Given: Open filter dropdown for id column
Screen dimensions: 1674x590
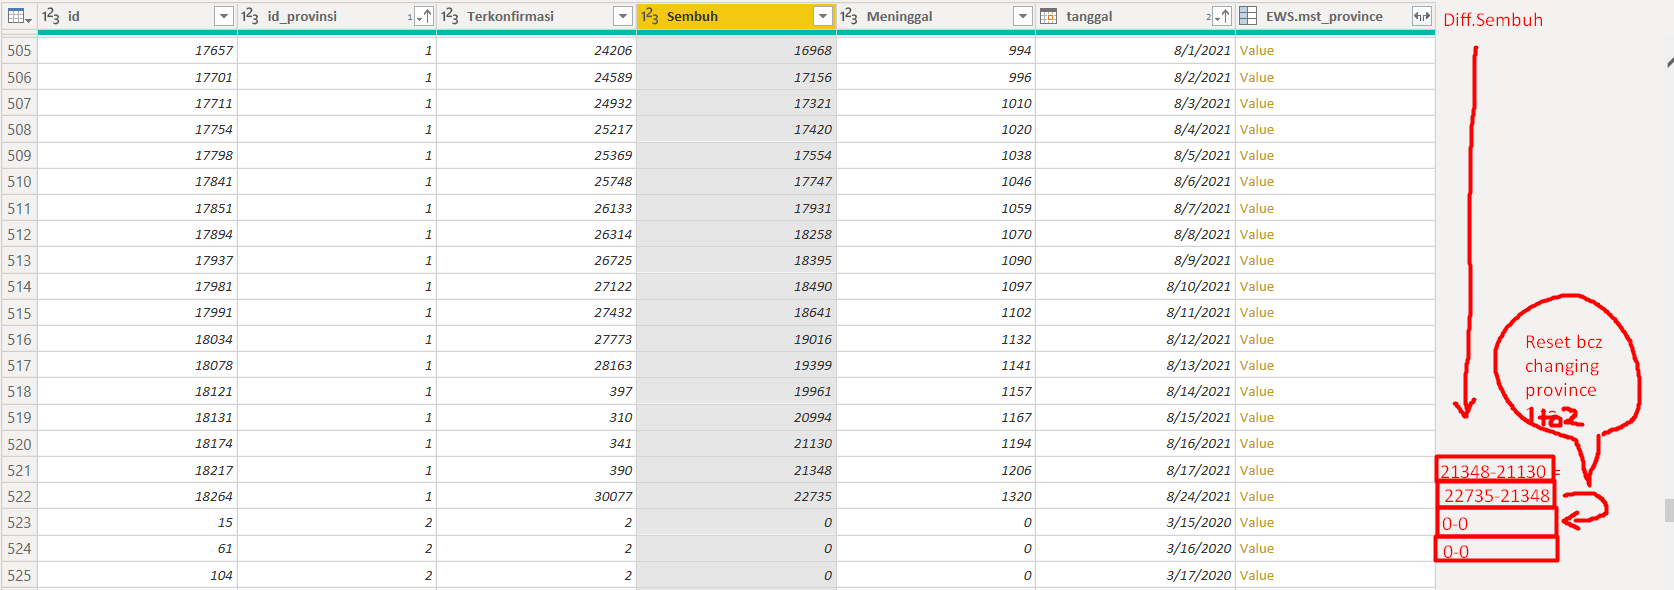Looking at the screenshot, I should (224, 16).
